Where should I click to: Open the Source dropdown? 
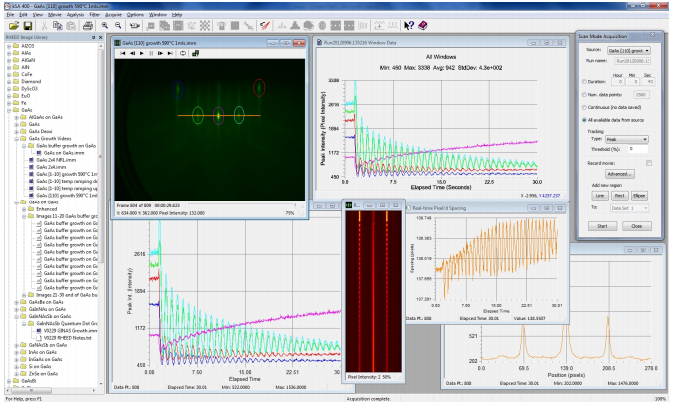pos(628,51)
